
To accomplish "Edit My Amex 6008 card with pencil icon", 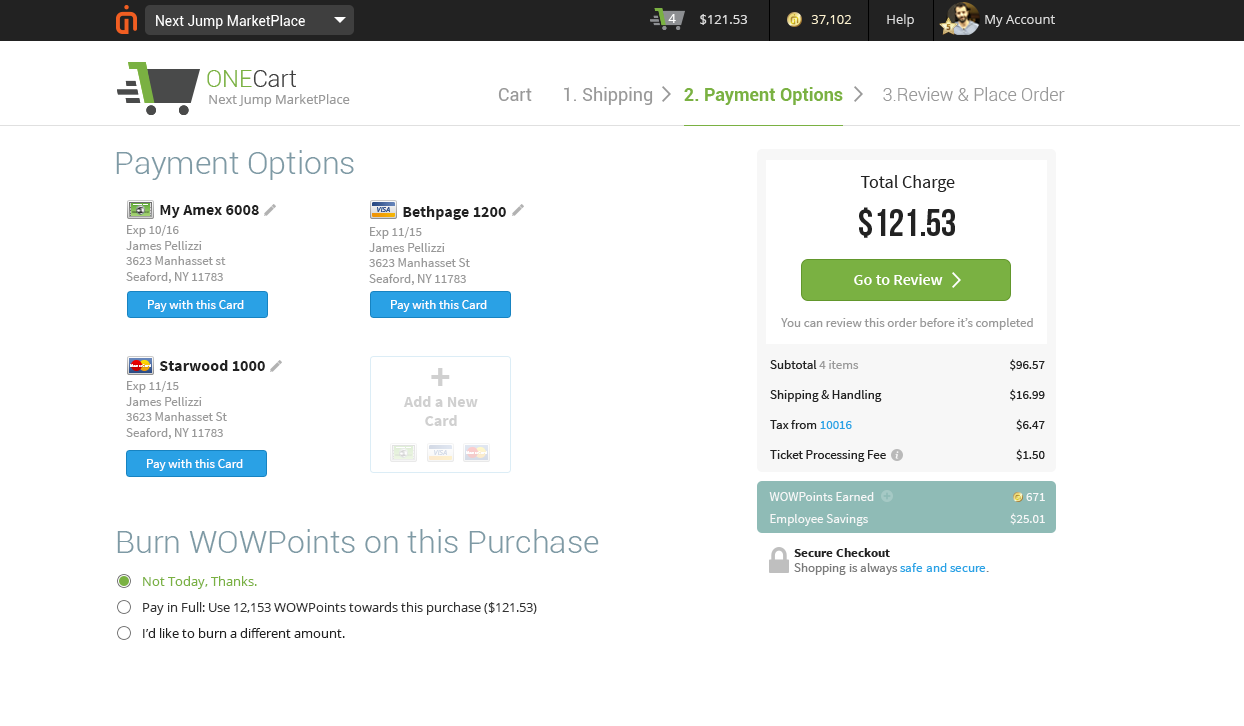I will pyautogui.click(x=270, y=210).
